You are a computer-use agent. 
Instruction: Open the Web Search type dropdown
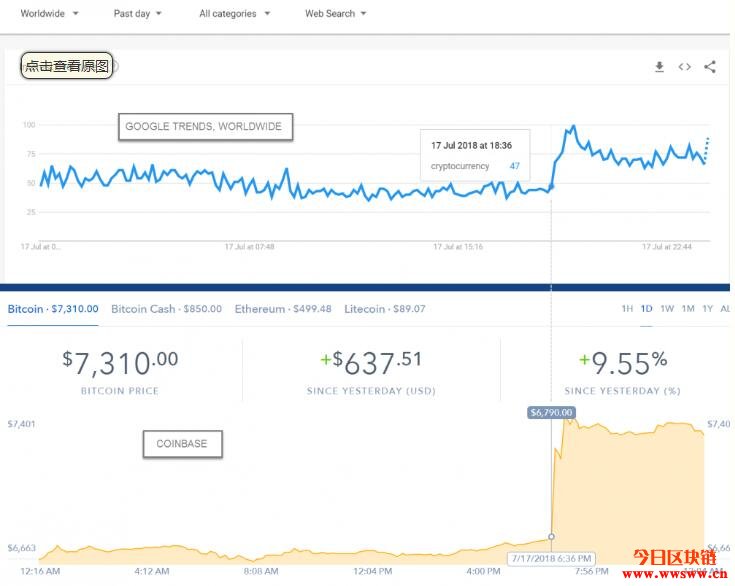335,14
